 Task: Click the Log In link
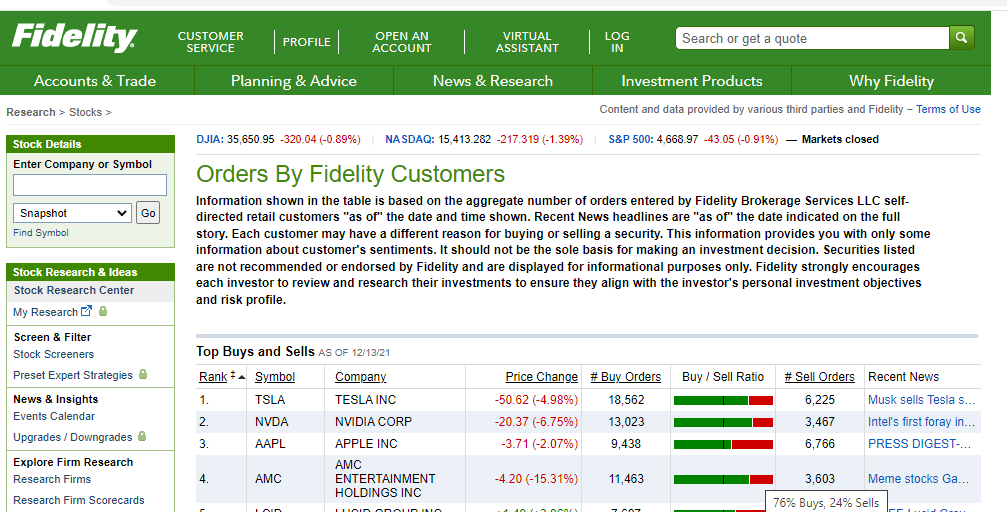click(x=617, y=42)
